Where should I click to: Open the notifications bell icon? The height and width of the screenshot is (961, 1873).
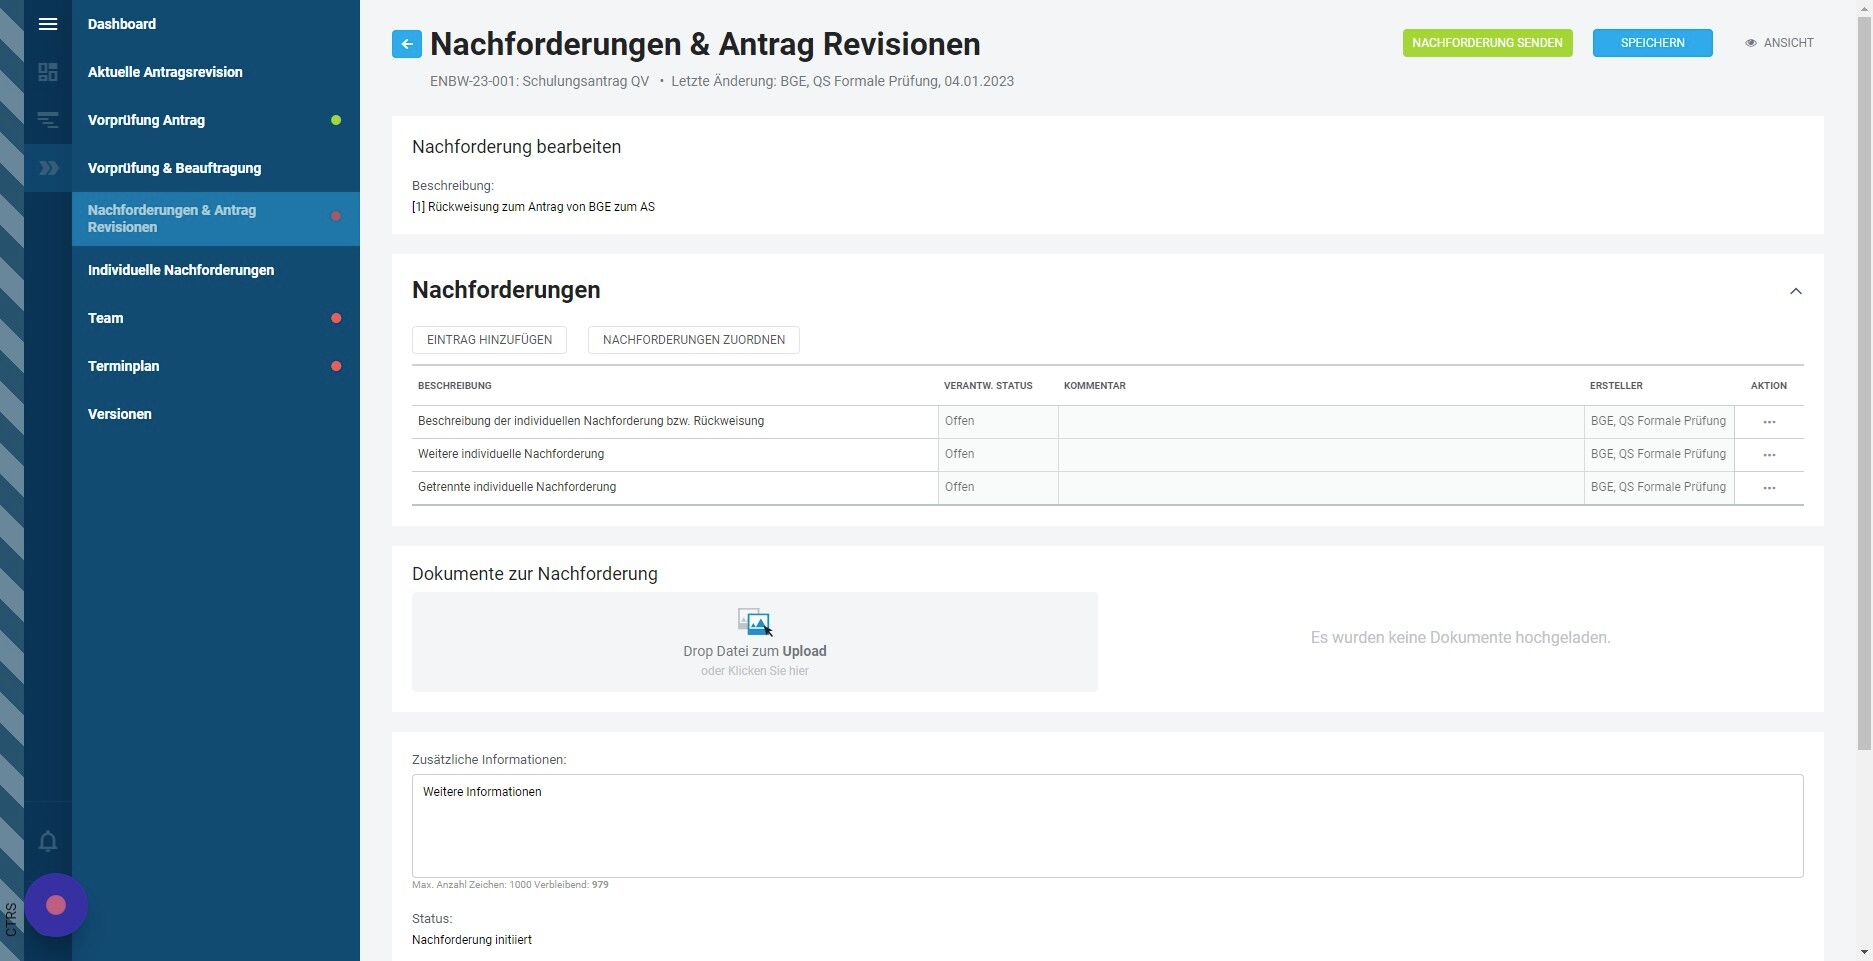point(48,841)
